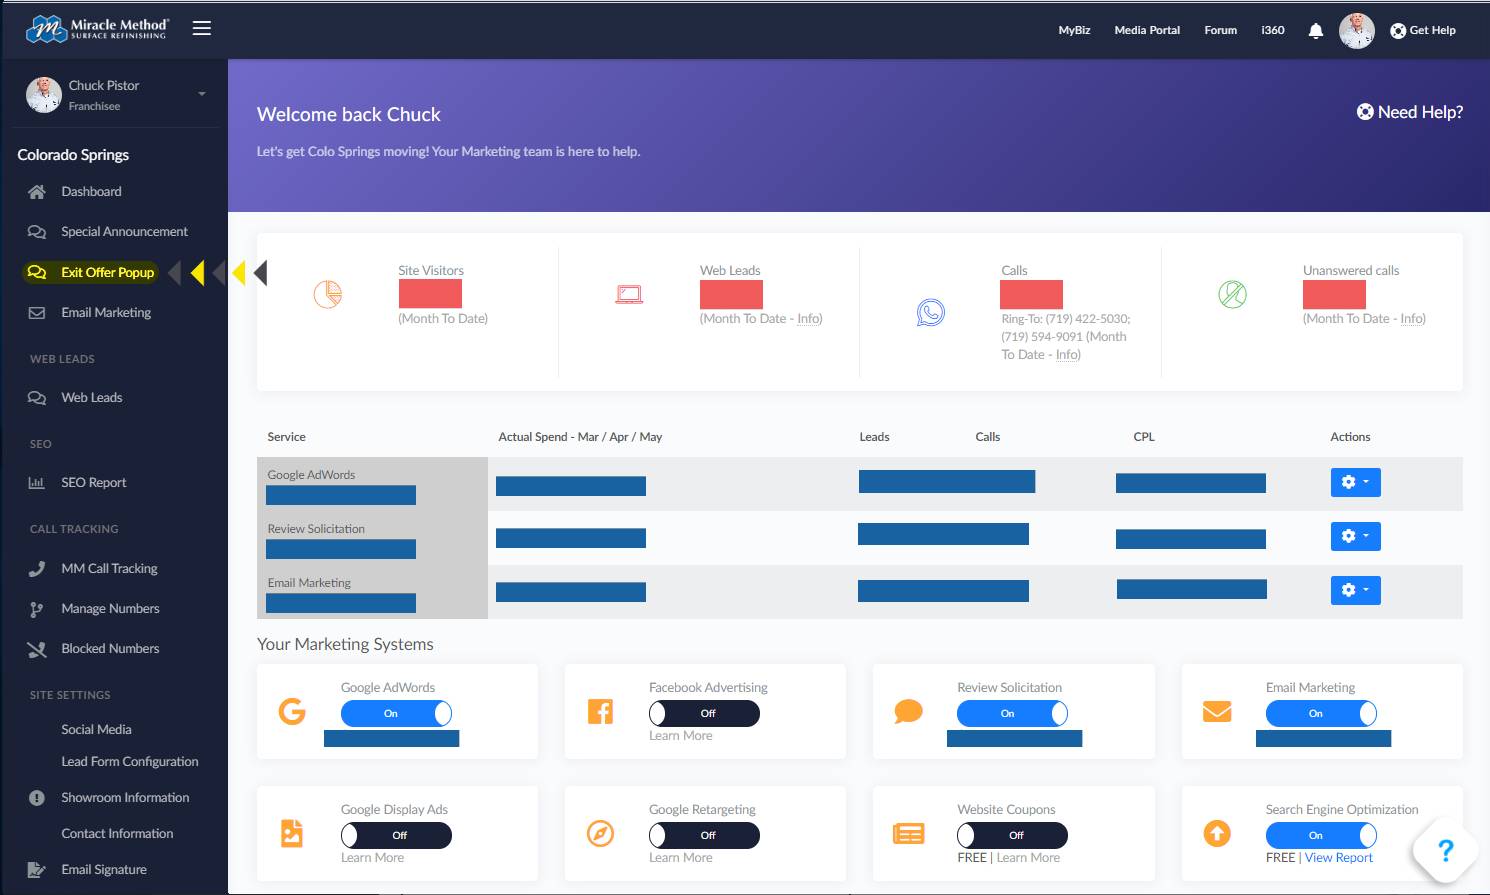Open Web Leads sidebar page
Screen dimensions: 1490x895
click(92, 398)
